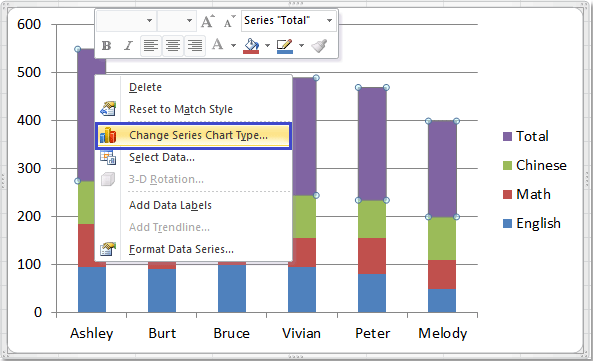Click Melody's green Chinese bar segment

[x=442, y=239]
